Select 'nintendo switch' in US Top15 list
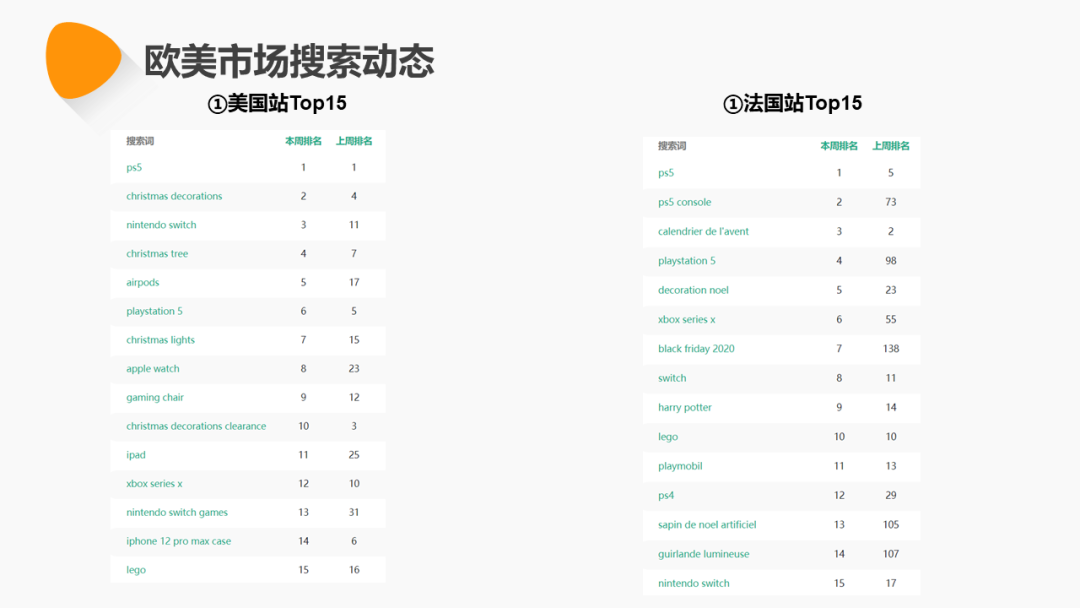1080x608 pixels. click(161, 225)
